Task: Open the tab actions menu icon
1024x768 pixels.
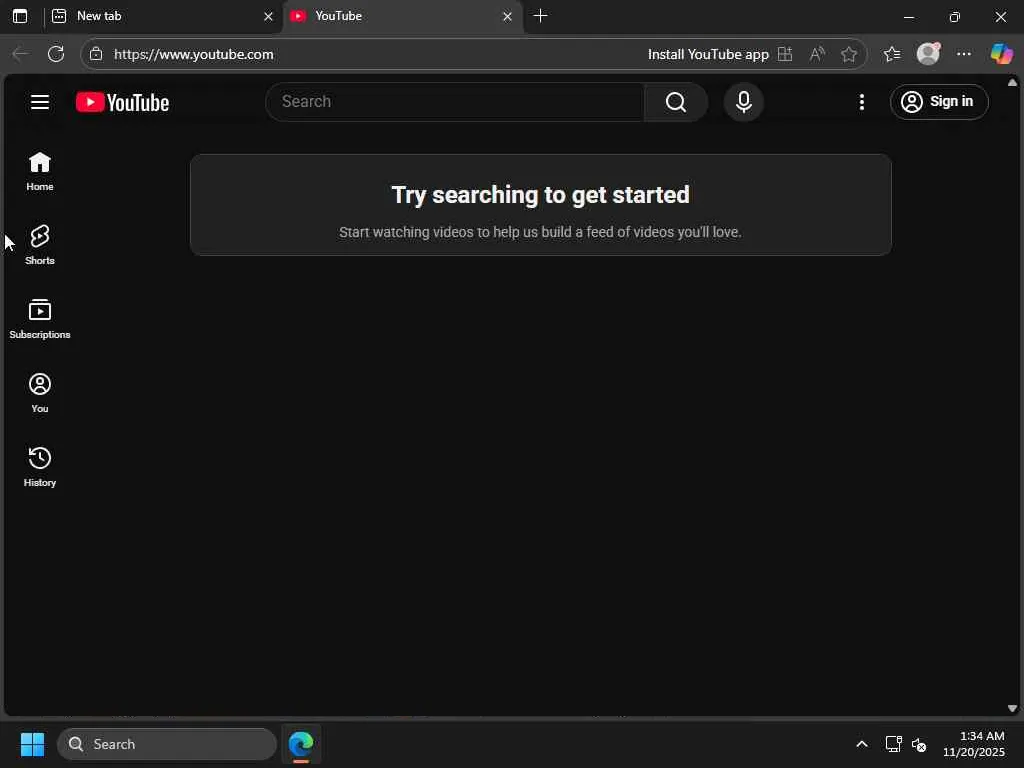Action: pos(20,16)
